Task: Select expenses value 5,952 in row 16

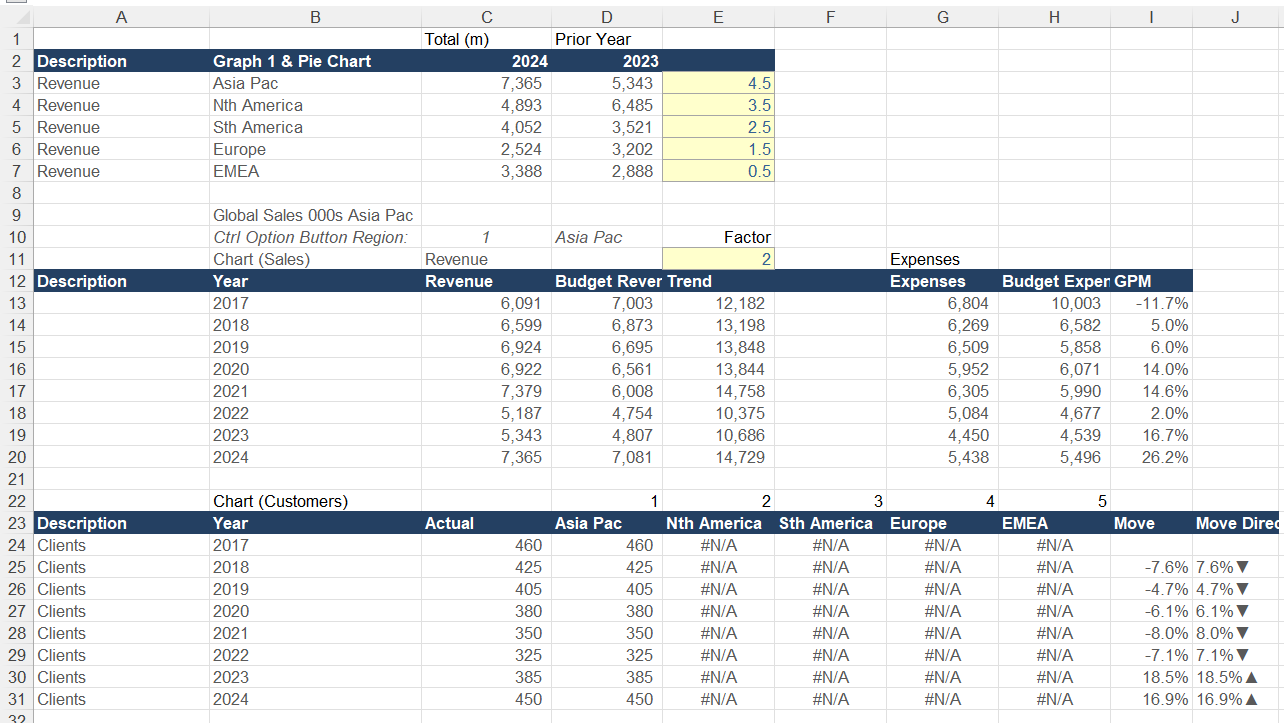Action: pos(942,369)
